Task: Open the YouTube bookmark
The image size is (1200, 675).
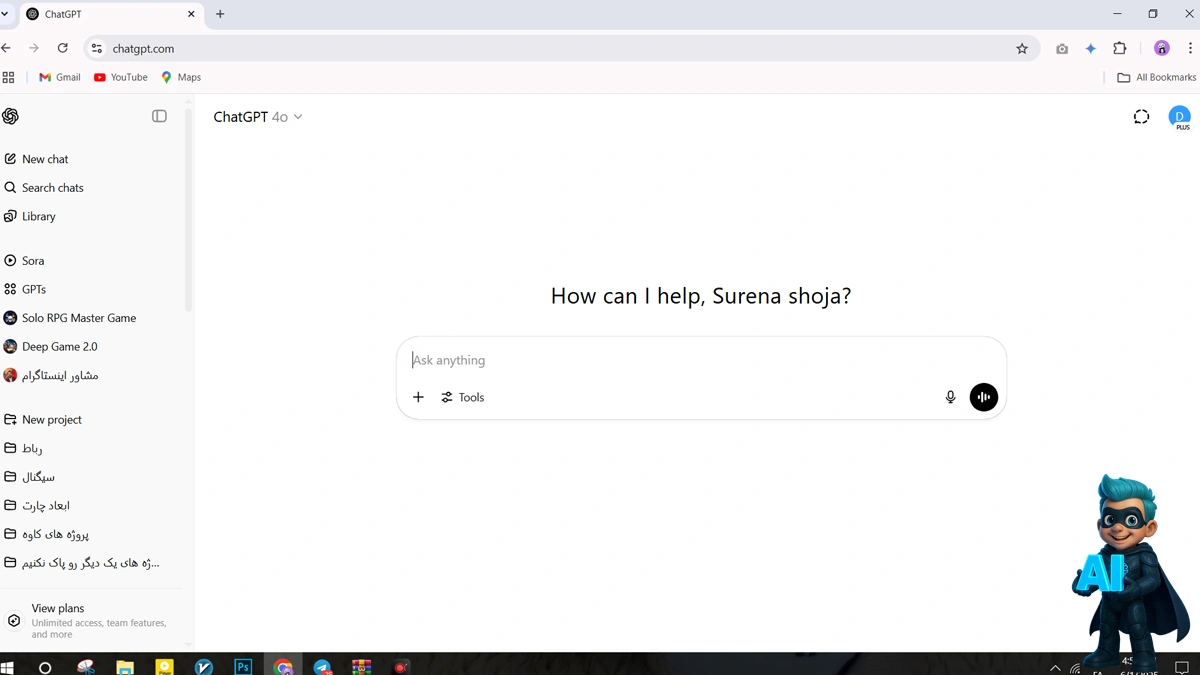Action: coord(120,77)
